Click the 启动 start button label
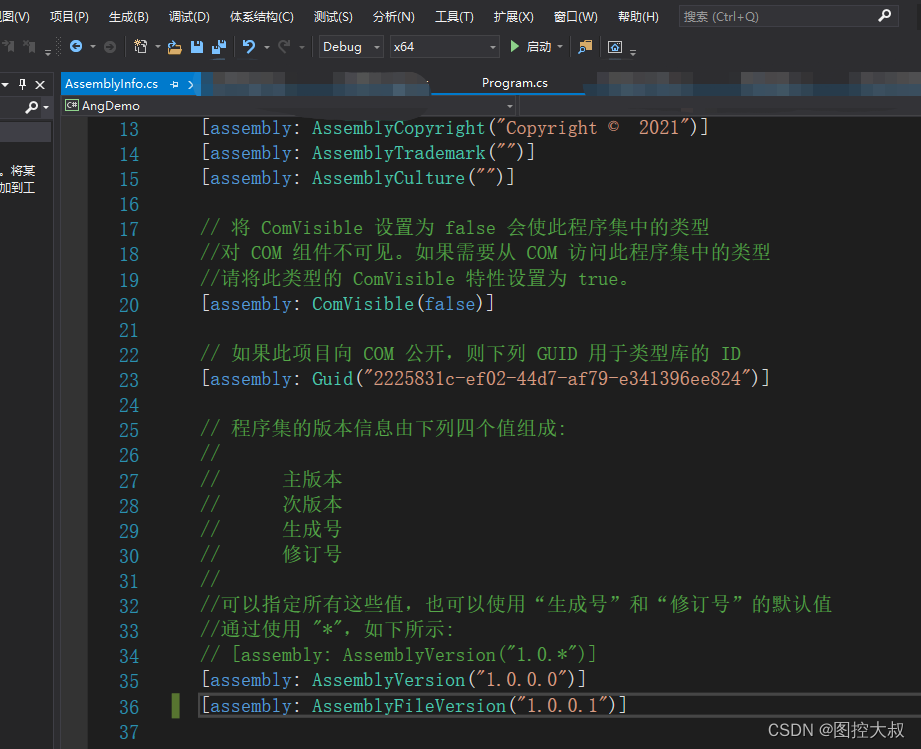Image resolution: width=921 pixels, height=749 pixels. pos(539,47)
